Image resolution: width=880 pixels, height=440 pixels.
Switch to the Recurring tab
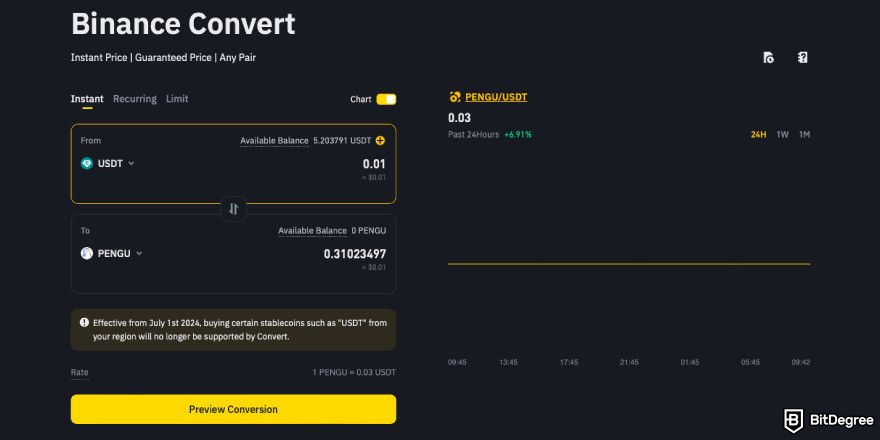coord(135,99)
